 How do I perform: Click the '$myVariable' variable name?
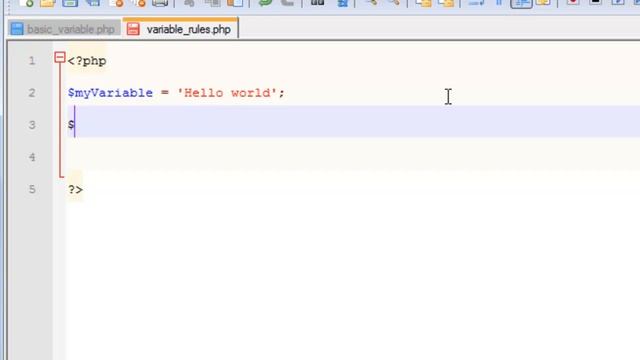(110, 93)
